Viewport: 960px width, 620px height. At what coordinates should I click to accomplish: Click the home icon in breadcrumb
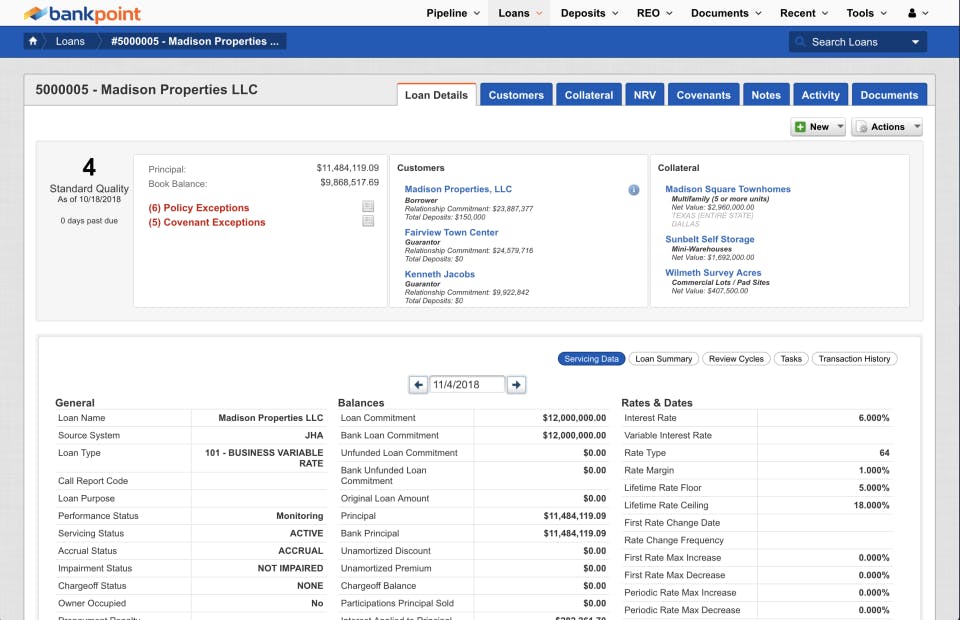33,41
